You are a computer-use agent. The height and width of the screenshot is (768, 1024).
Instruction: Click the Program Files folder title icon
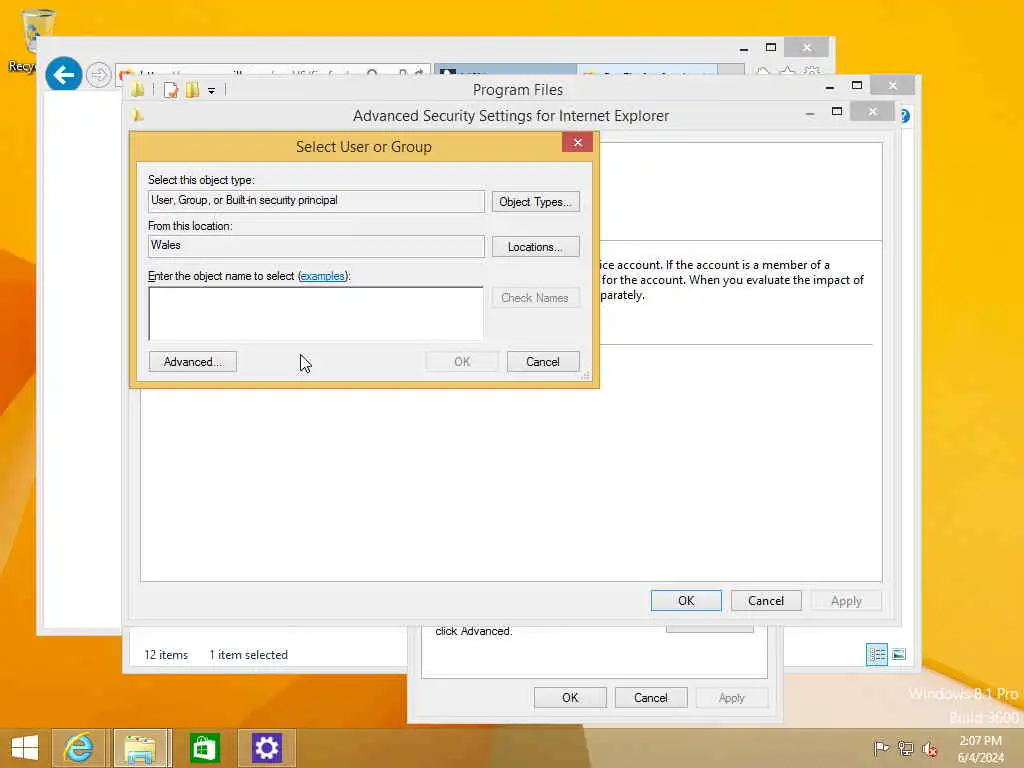(x=137, y=90)
